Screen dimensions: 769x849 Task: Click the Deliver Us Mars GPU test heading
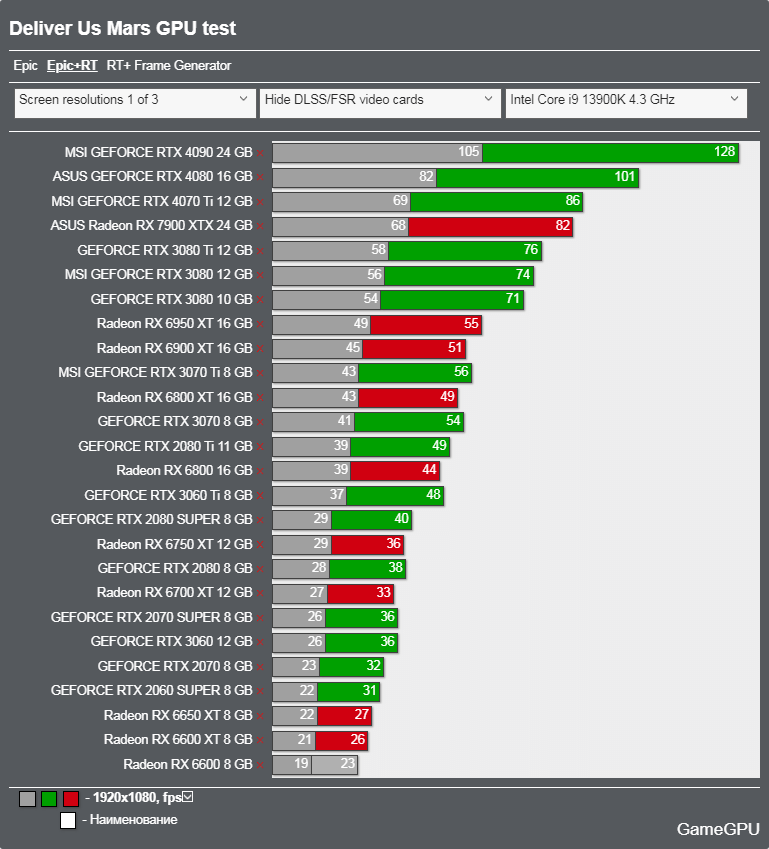[123, 28]
